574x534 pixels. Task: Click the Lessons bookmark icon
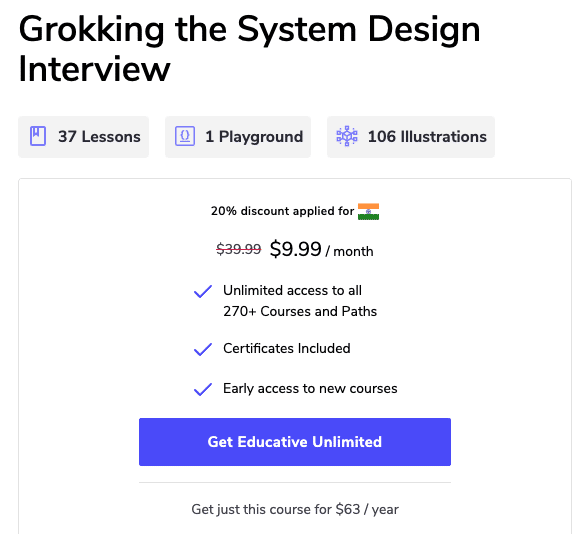[38, 136]
